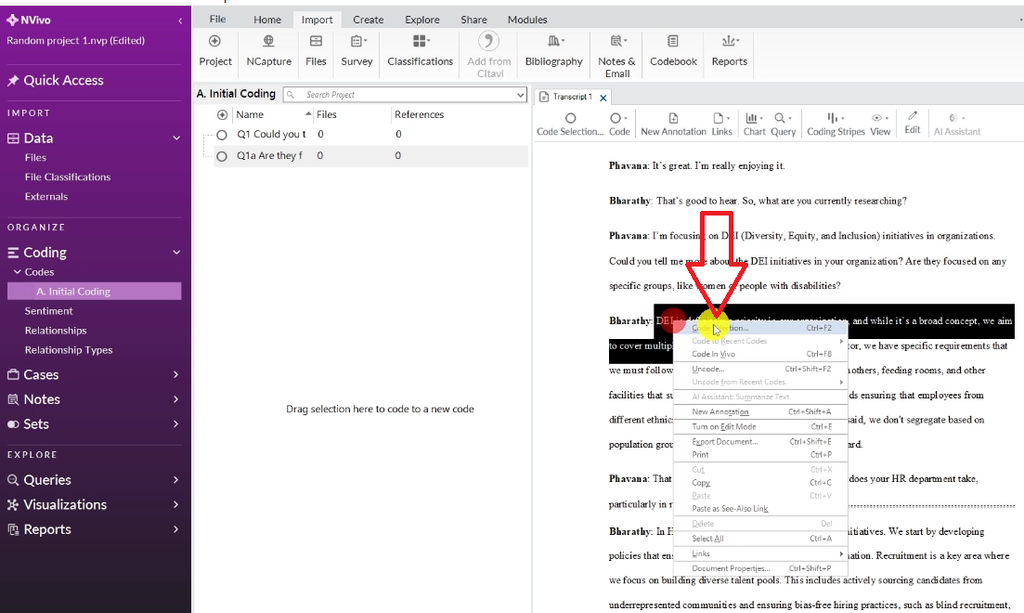Choose Turn on Edit Mode menu entry

pyautogui.click(x=760, y=427)
